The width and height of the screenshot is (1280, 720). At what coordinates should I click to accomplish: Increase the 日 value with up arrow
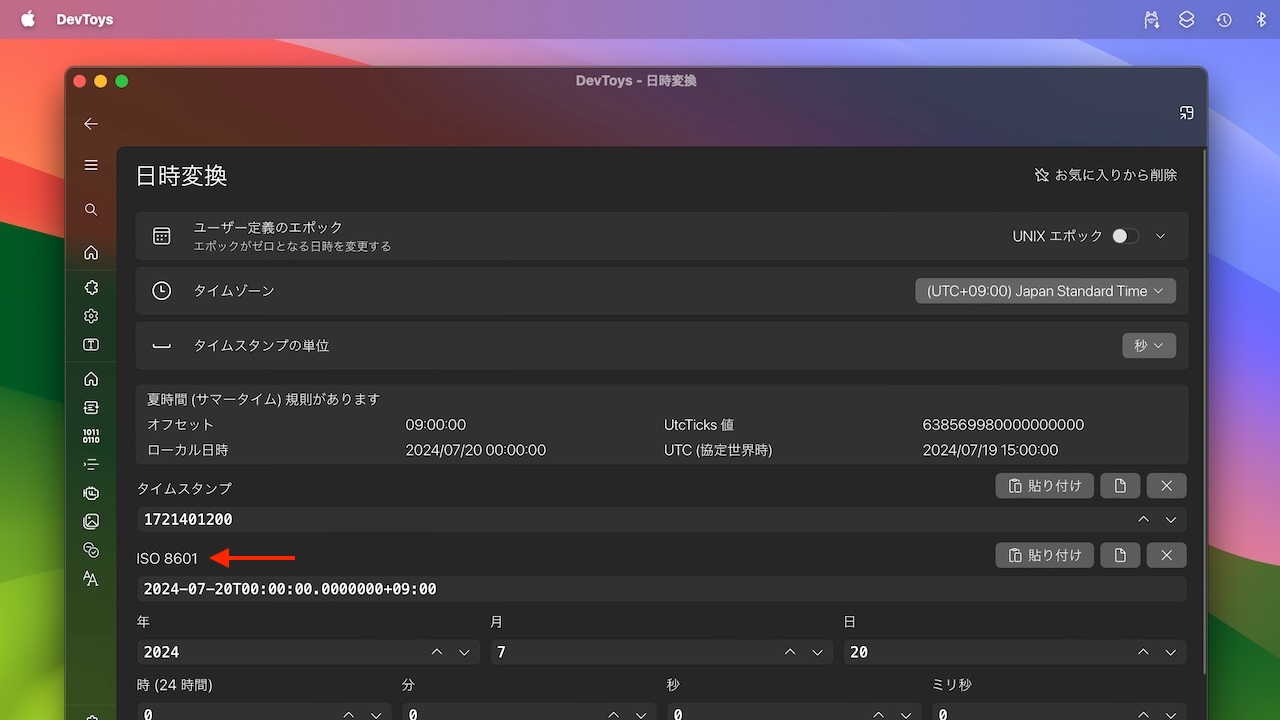click(1143, 652)
